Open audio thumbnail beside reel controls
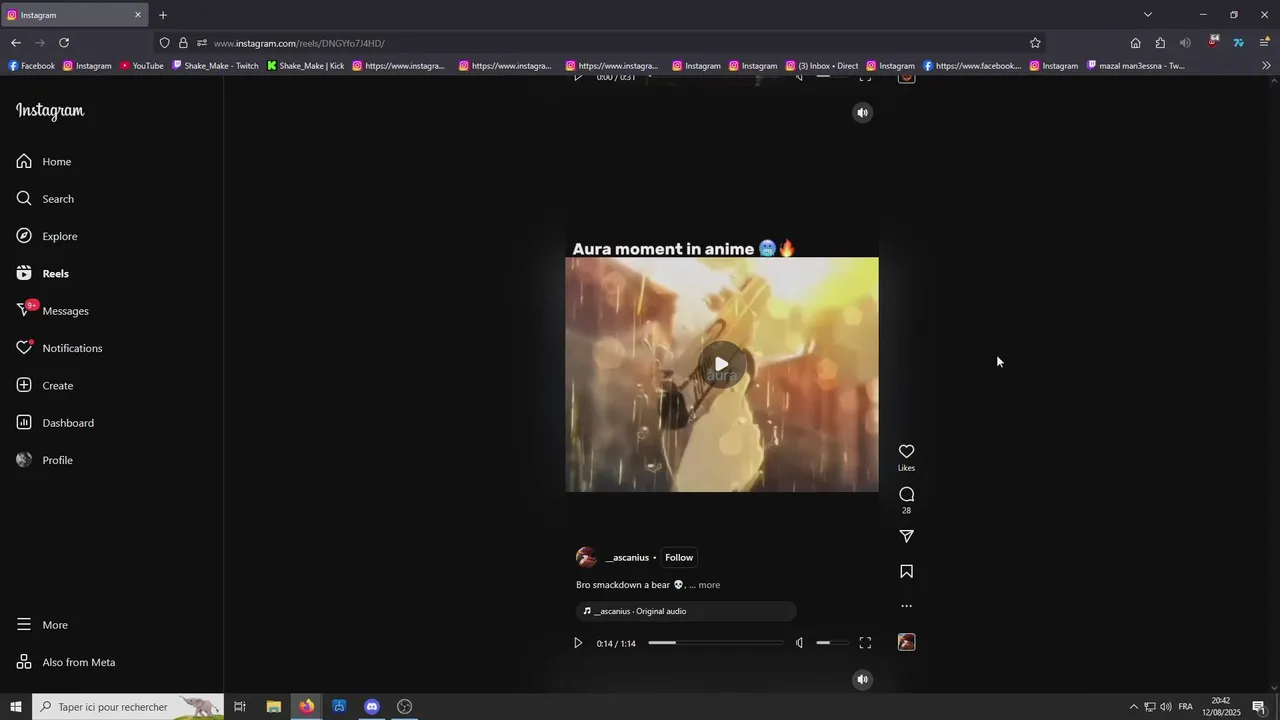1280x720 pixels. coord(906,642)
